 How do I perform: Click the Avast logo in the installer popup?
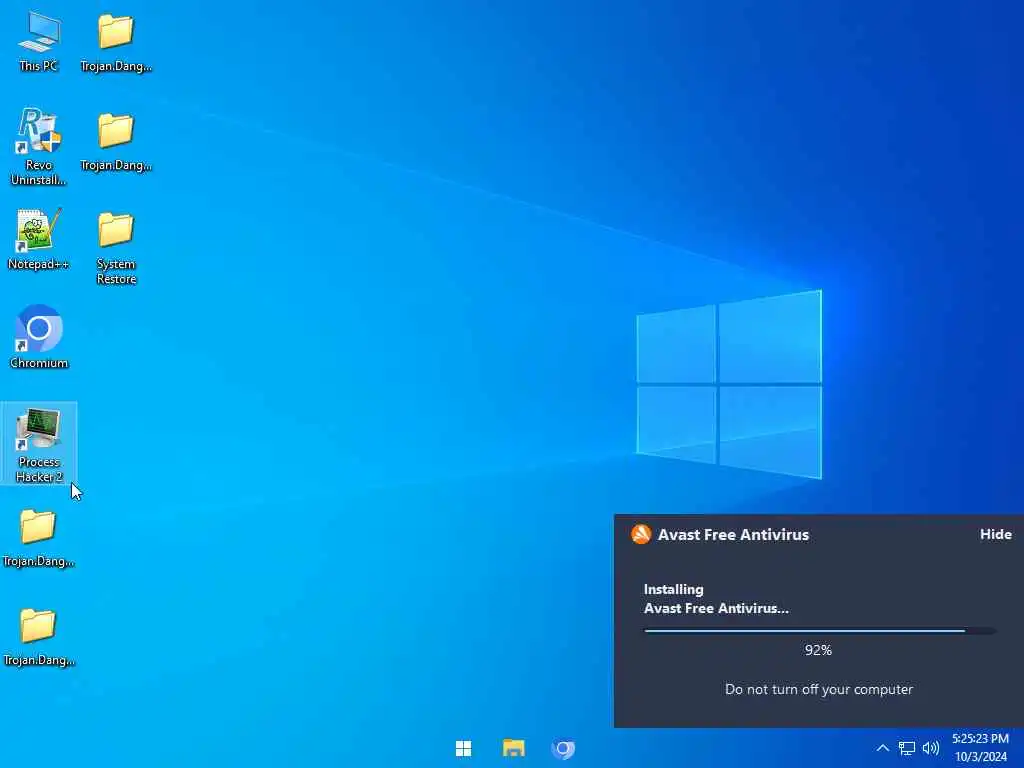point(641,534)
